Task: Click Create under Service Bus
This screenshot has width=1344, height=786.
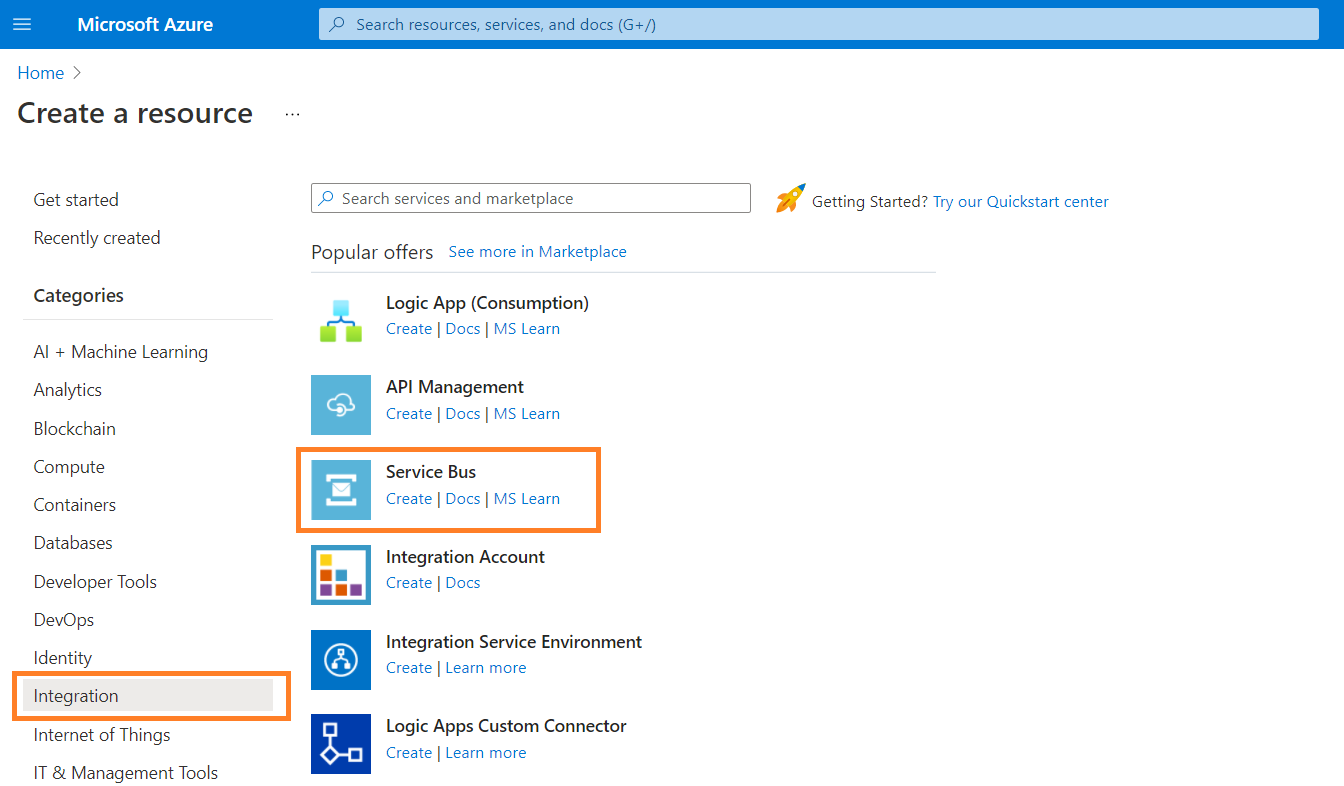Action: tap(409, 499)
